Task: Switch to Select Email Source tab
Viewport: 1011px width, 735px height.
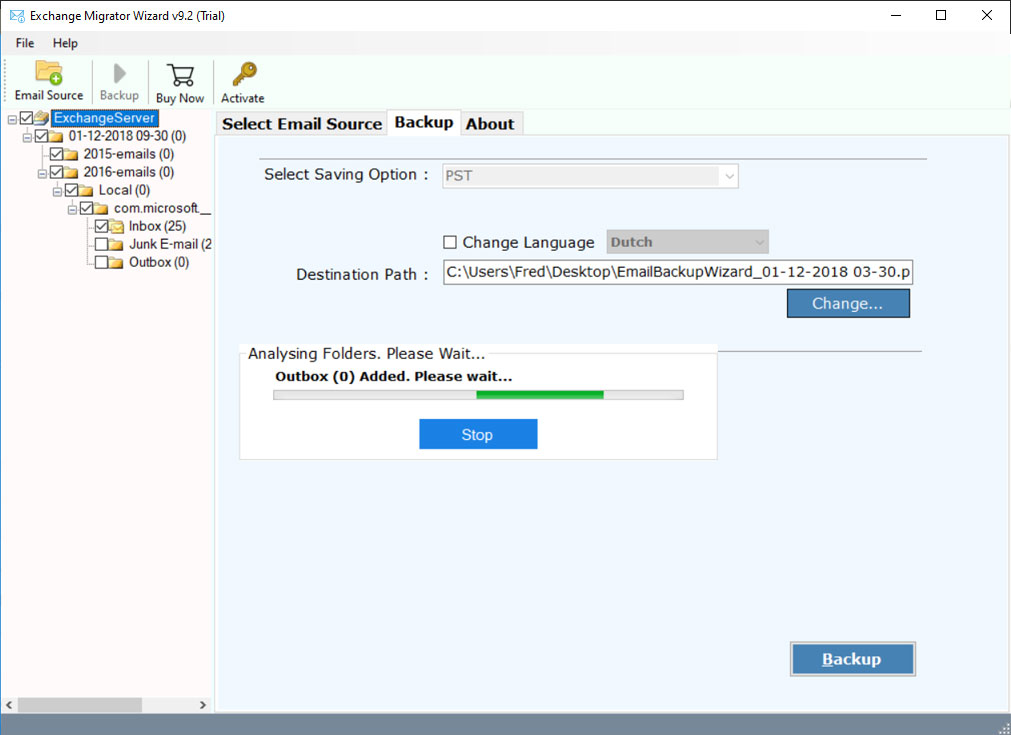Action: click(302, 124)
